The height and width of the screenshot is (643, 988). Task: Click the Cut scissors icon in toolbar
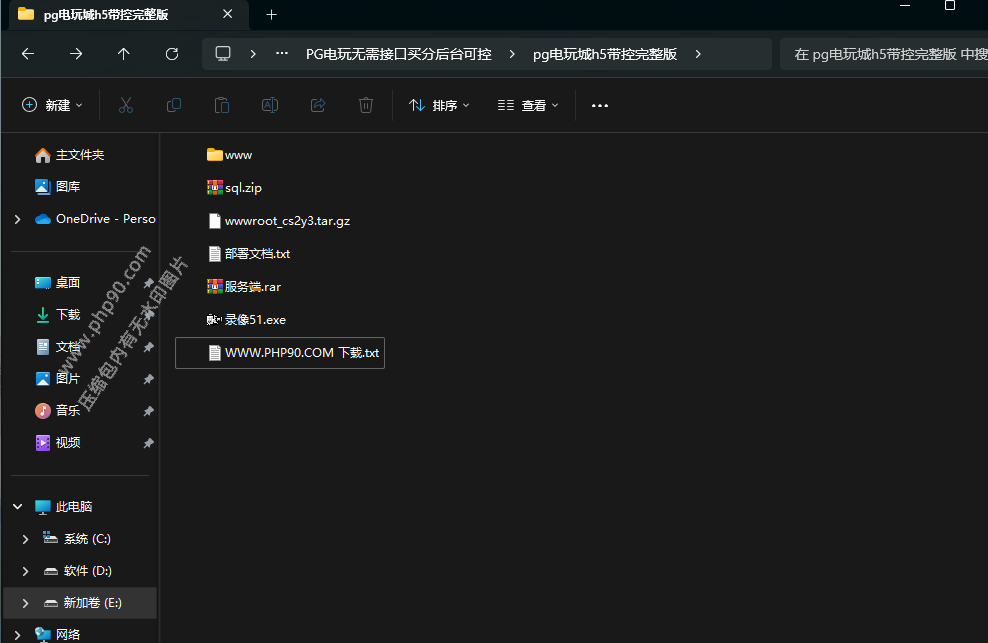(x=126, y=105)
